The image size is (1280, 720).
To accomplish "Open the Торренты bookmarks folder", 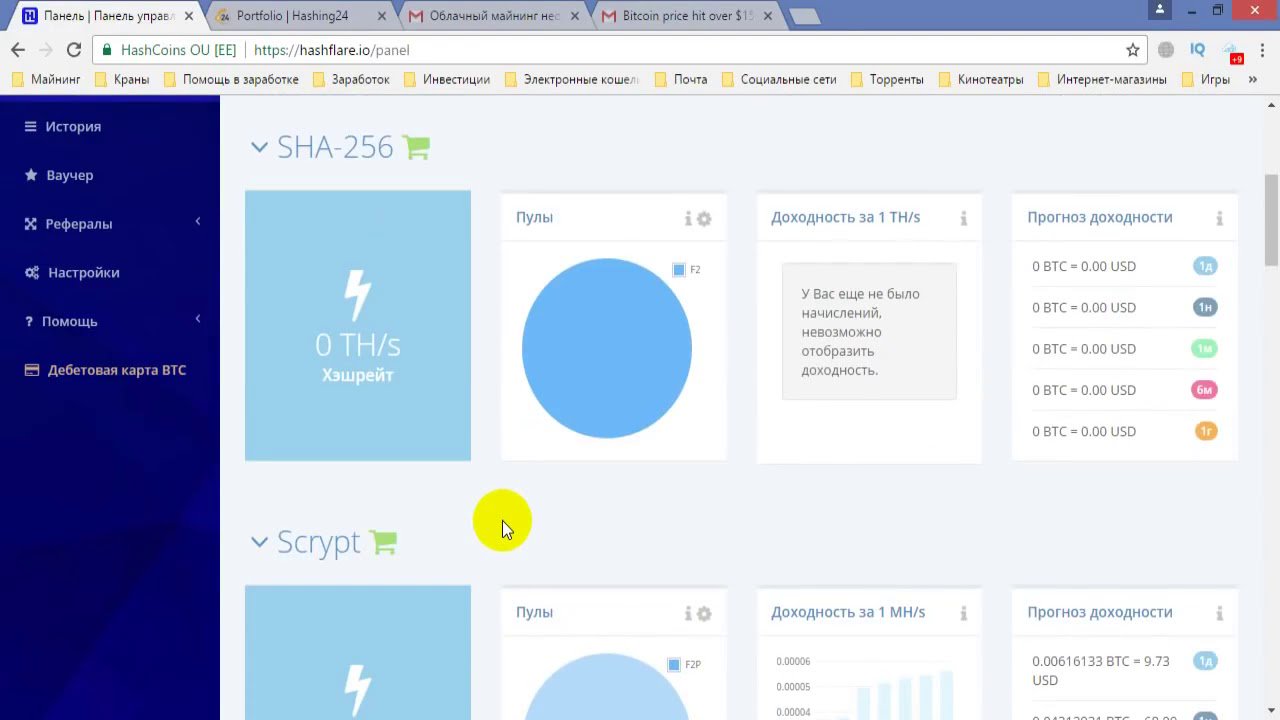I will [x=886, y=79].
